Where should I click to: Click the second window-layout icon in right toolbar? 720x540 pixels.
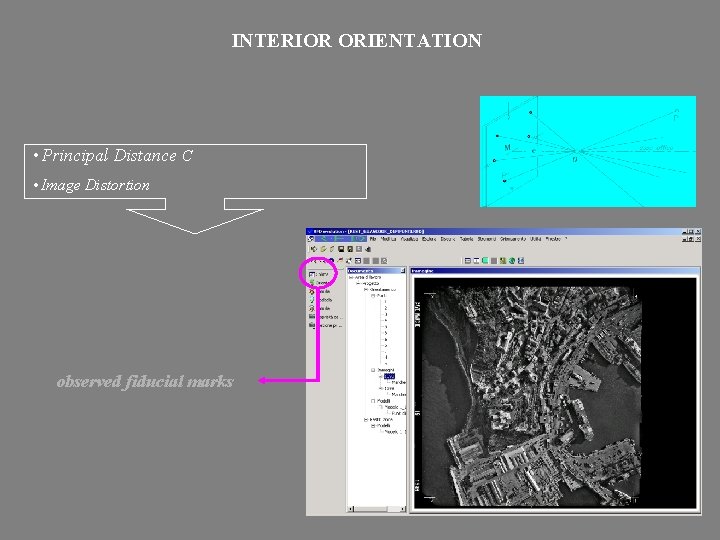point(476,260)
